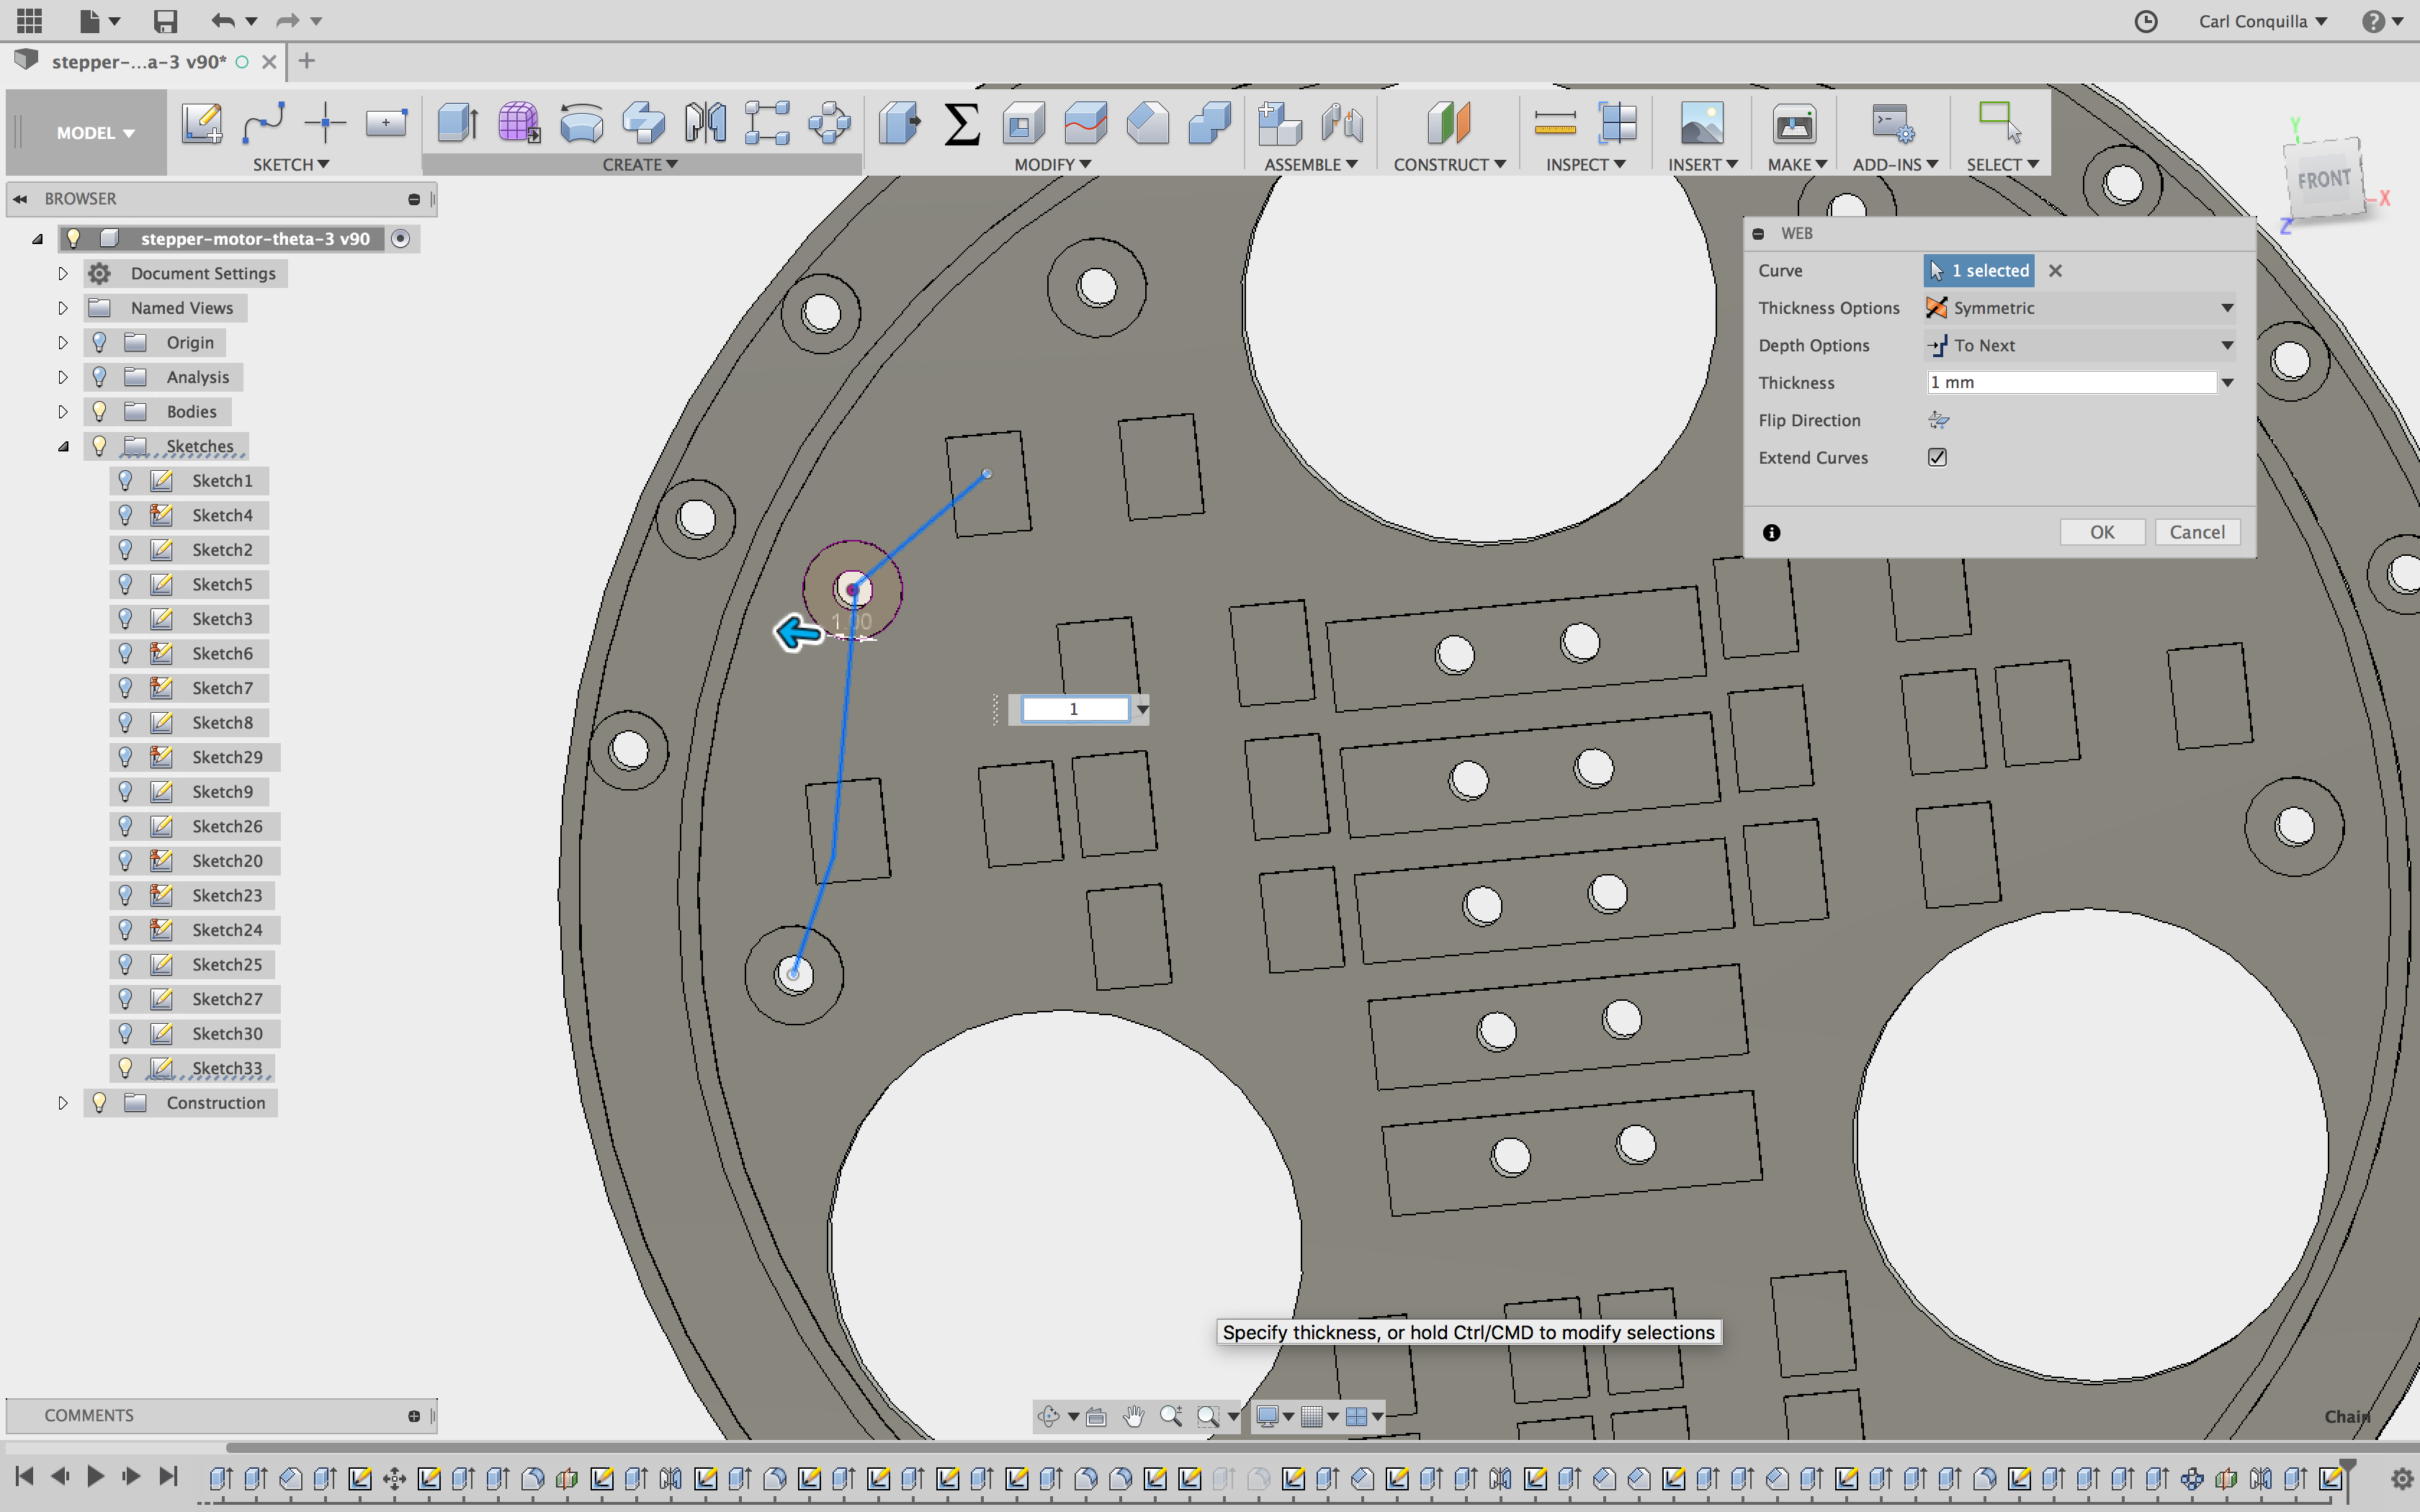Screen dimensions: 2420x1512
Task: Open the data panel grid icon
Action: (30, 20)
